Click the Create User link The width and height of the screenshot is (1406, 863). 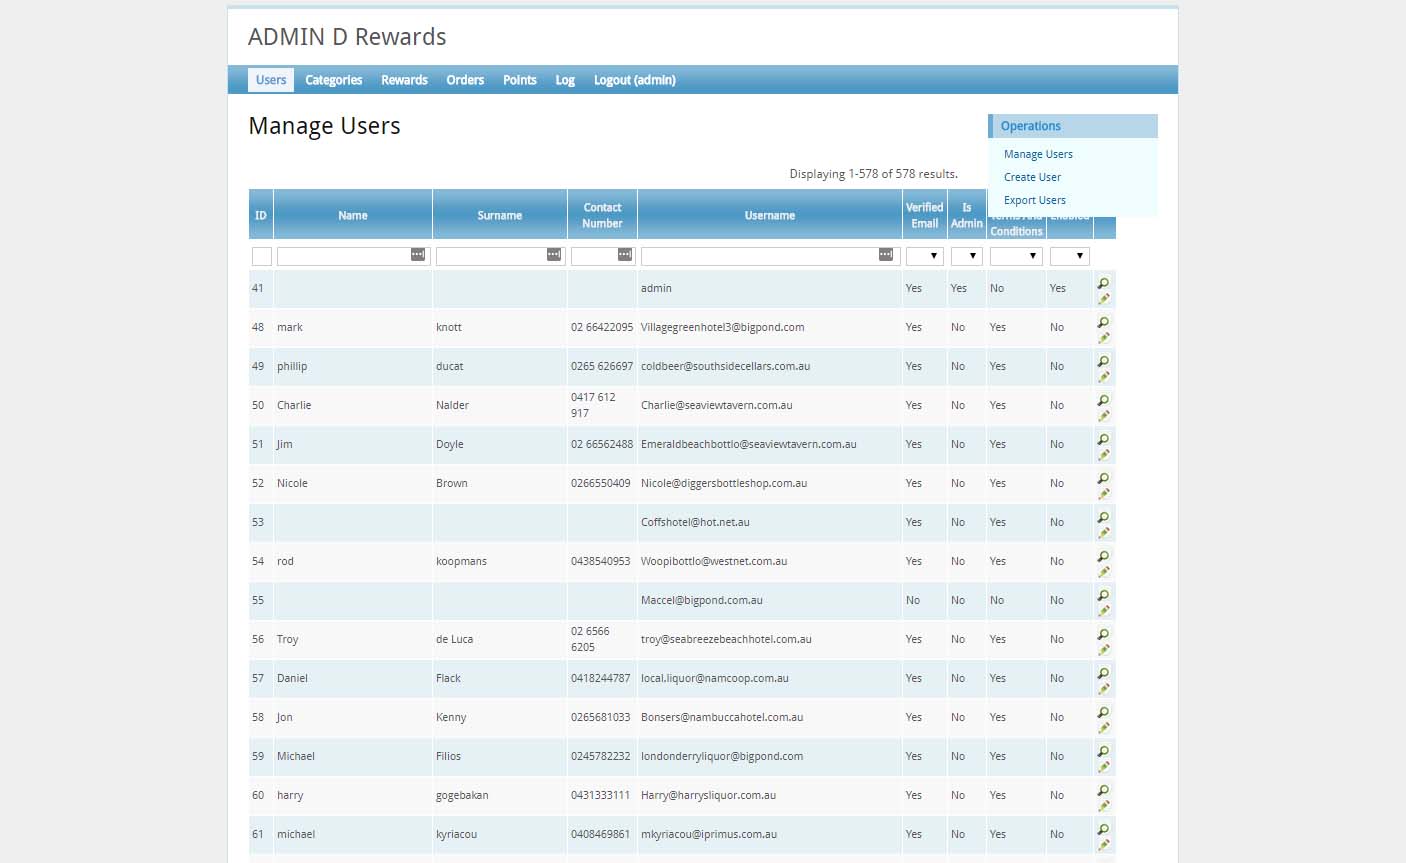pyautogui.click(x=1032, y=177)
